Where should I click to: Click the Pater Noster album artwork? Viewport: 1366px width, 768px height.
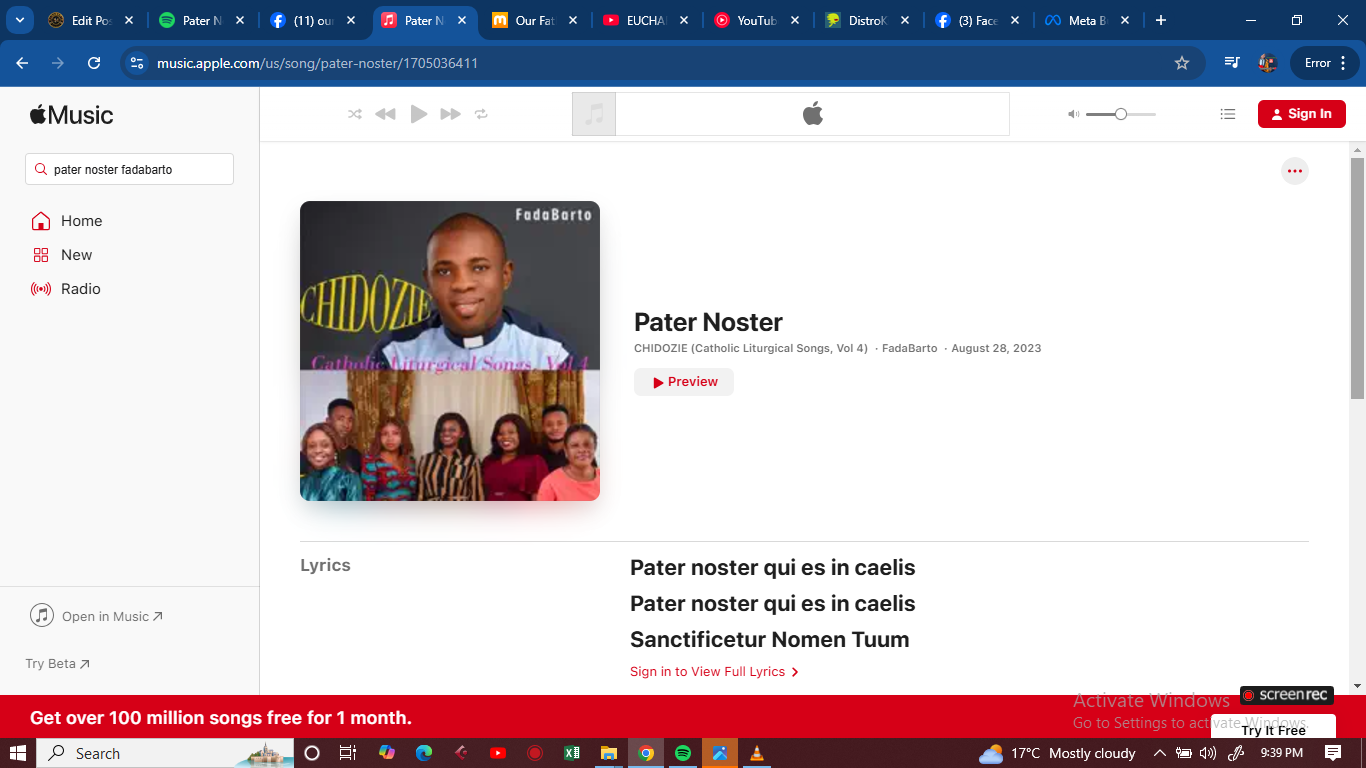click(x=450, y=351)
